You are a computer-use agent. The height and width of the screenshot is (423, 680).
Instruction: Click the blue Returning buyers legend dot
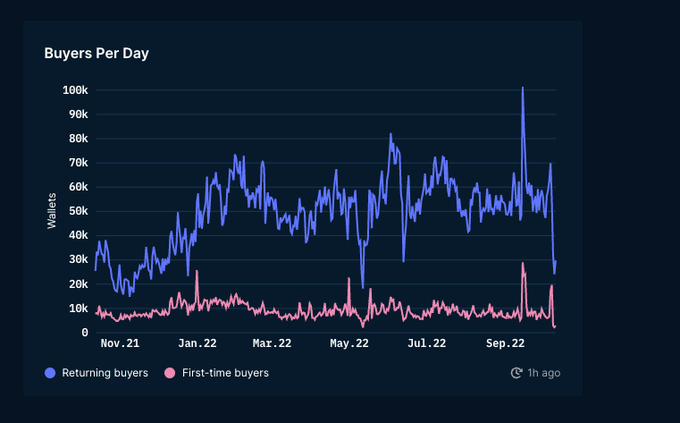pos(51,373)
